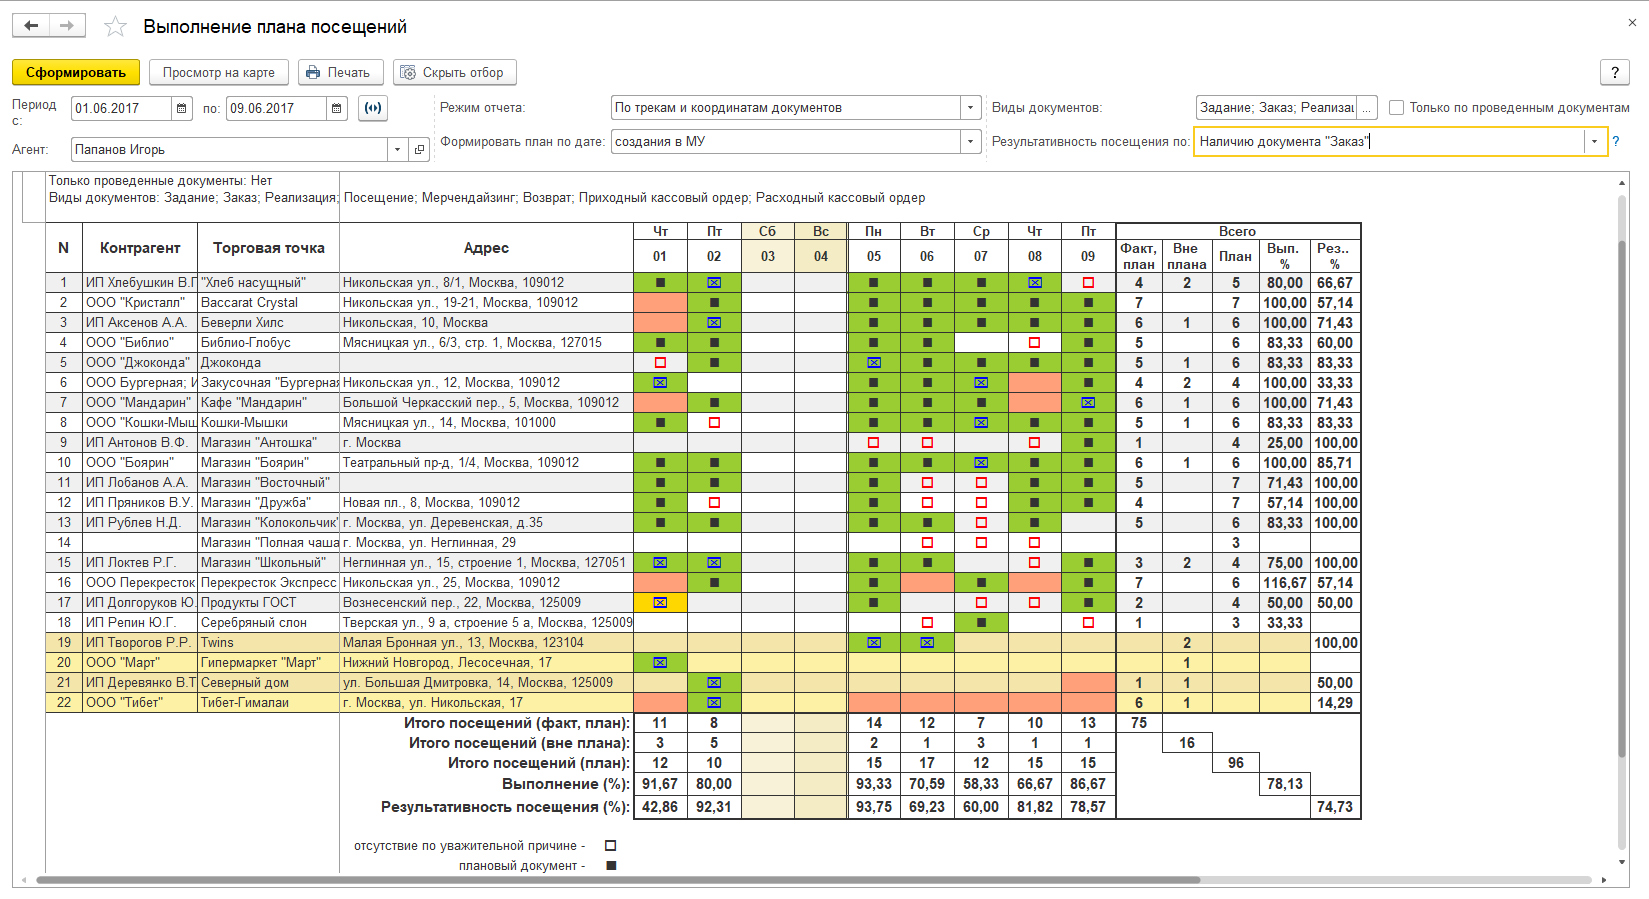
Task: Open calendar for start date 01.06.2017
Action: pyautogui.click(x=182, y=108)
